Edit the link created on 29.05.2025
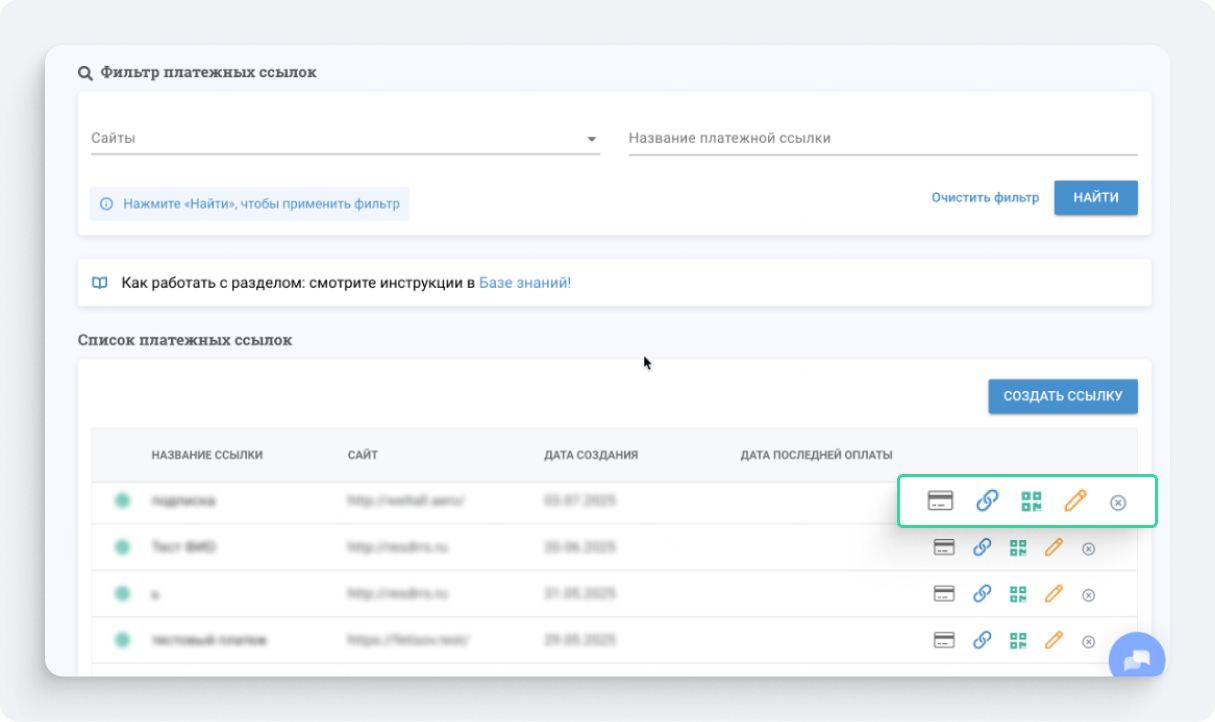 point(1053,640)
